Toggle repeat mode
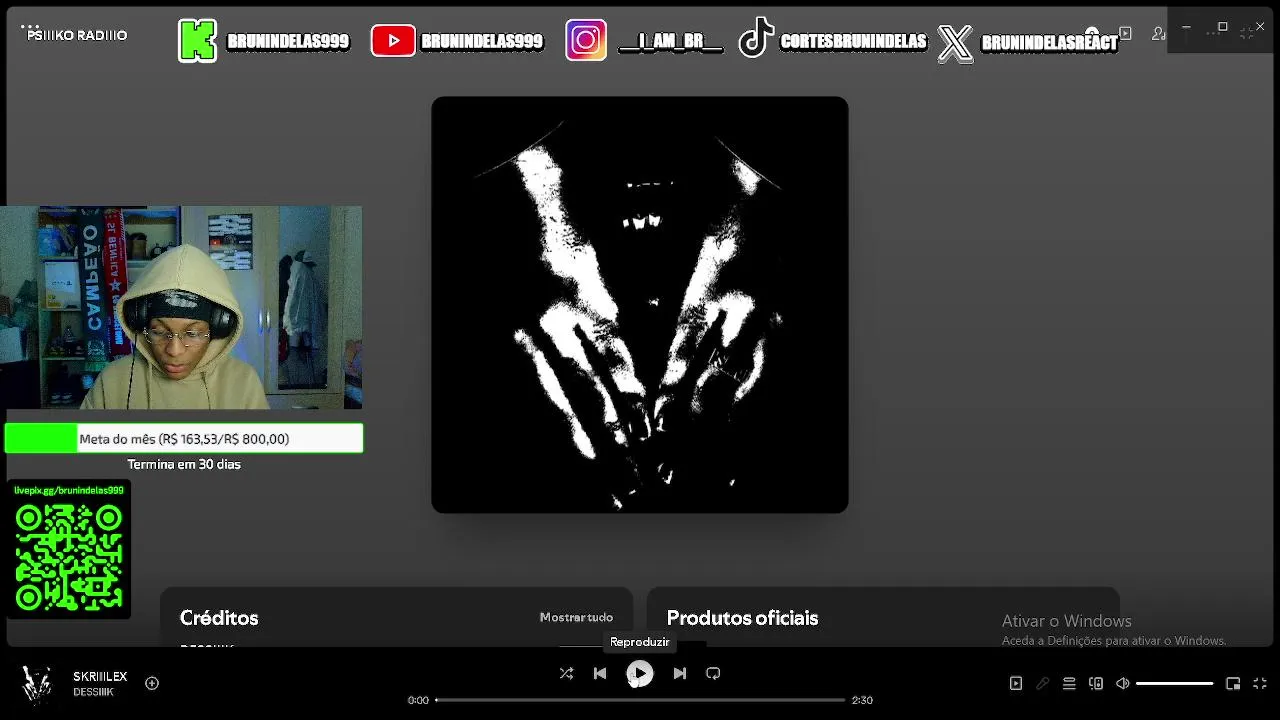This screenshot has height=720, width=1280. click(x=713, y=673)
